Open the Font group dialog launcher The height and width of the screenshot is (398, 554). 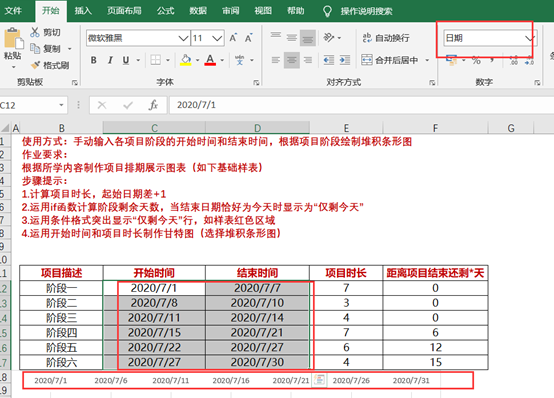pyautogui.click(x=256, y=82)
